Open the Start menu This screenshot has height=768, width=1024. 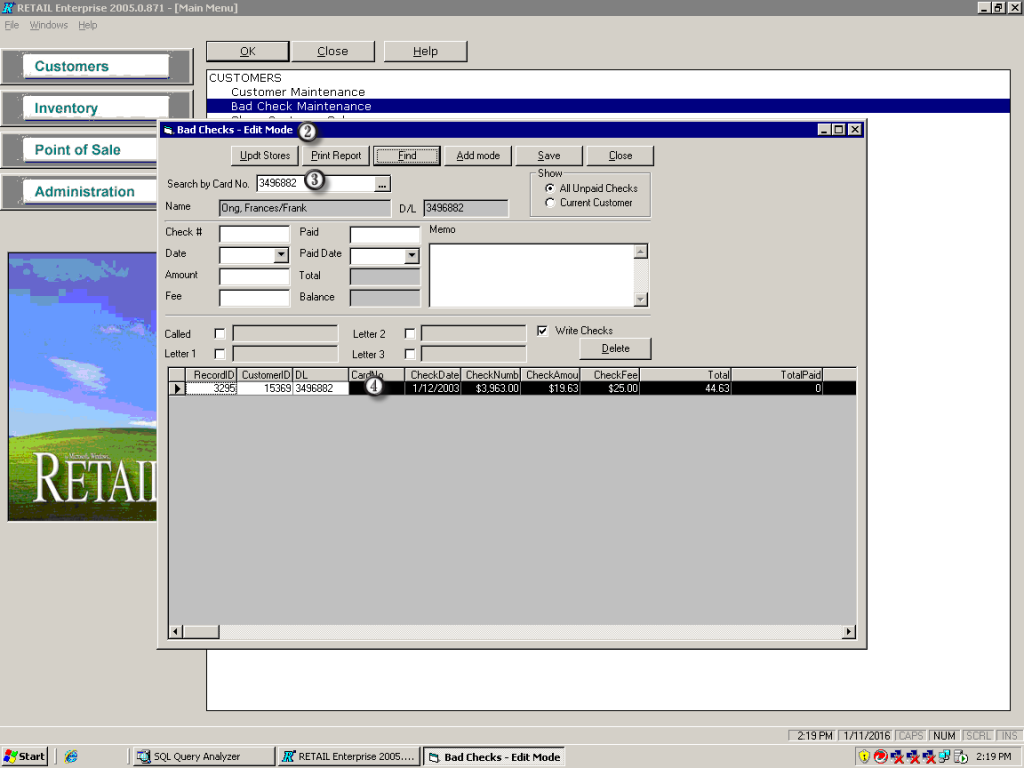click(x=25, y=756)
